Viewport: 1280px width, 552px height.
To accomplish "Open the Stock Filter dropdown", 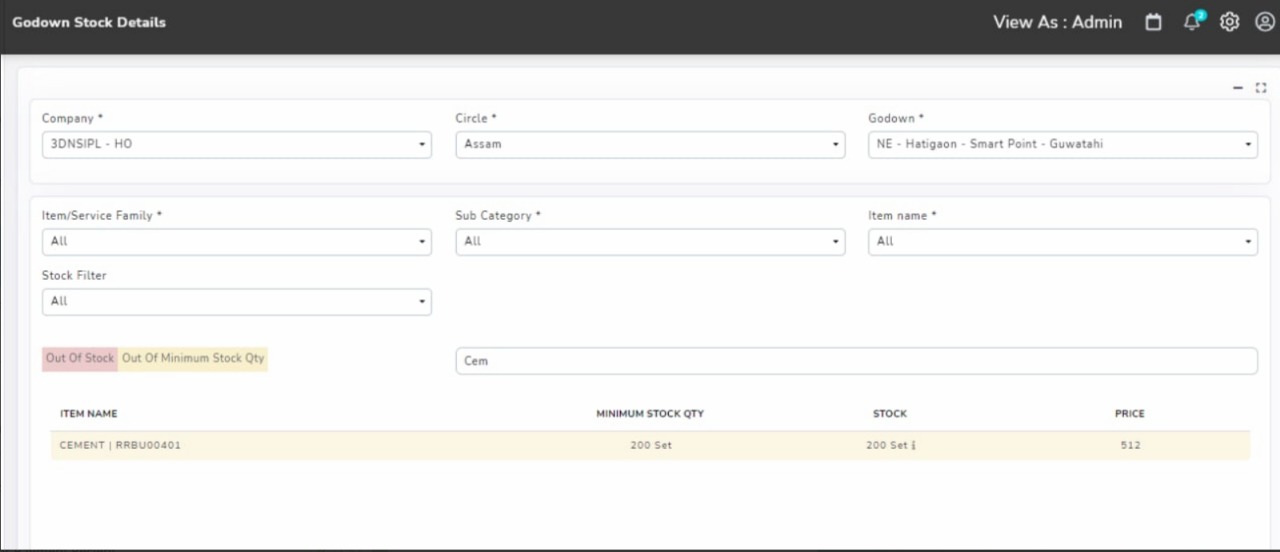I will pos(237,301).
